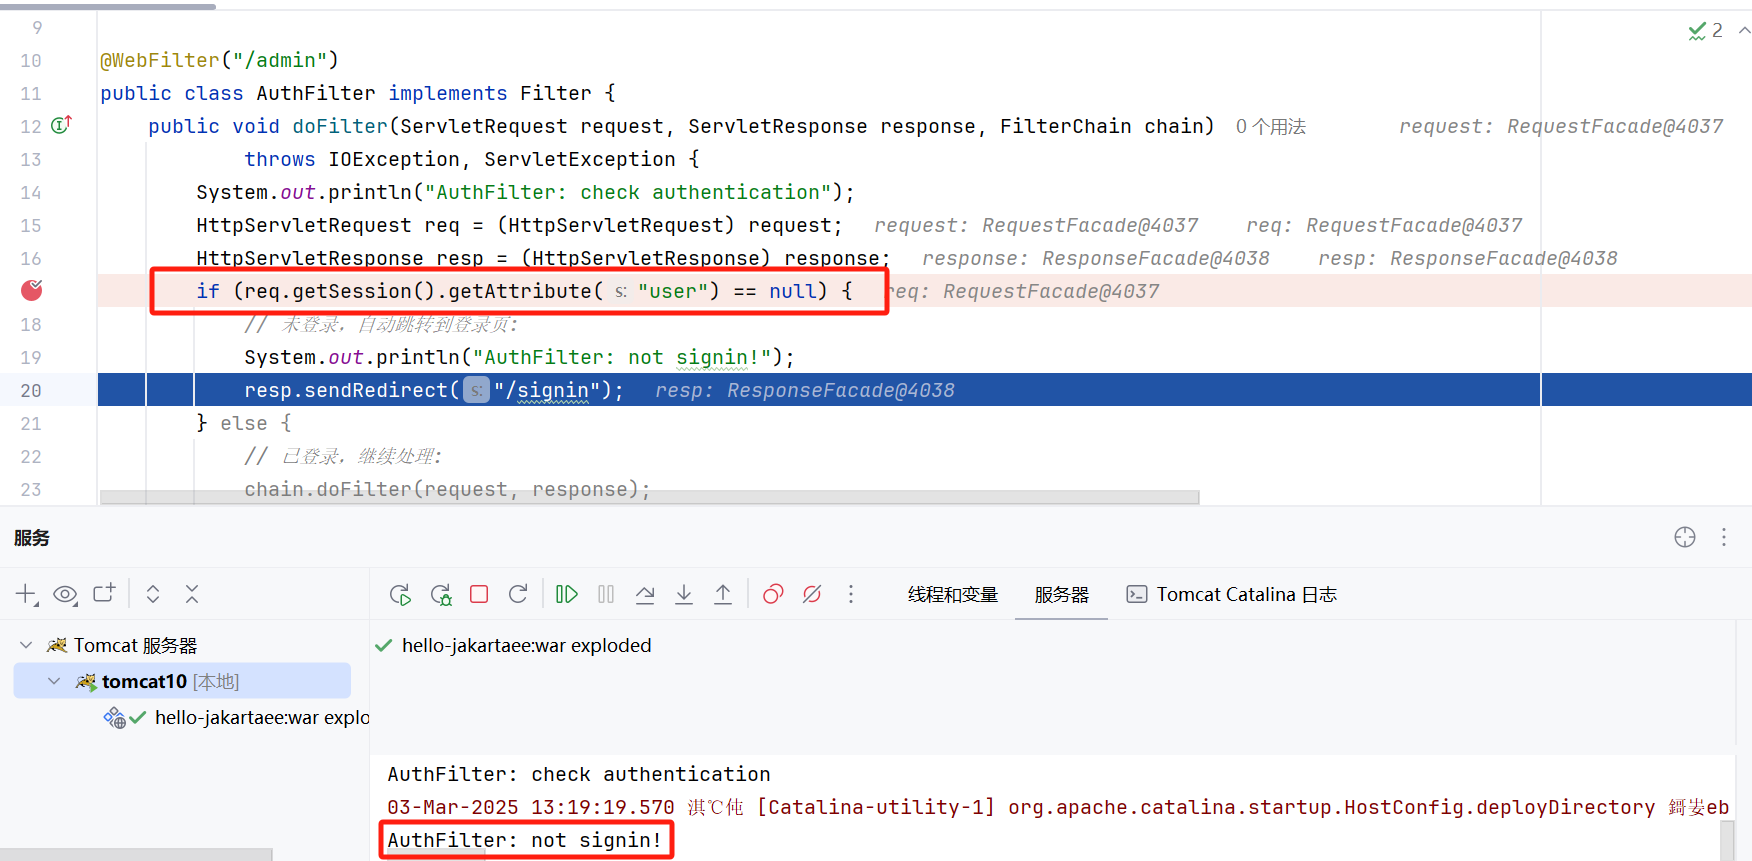
Task: Click the Update/Redeploy application icon
Action: point(518,594)
